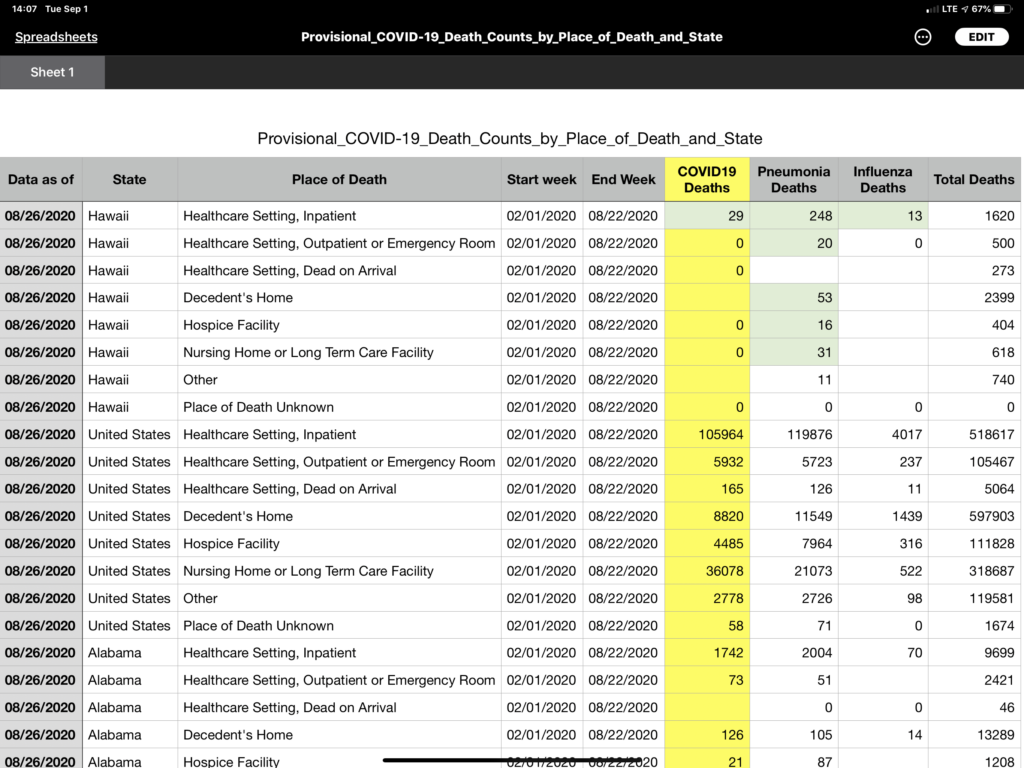Select the Data as of column header
This screenshot has width=1024, height=768.
(x=41, y=180)
